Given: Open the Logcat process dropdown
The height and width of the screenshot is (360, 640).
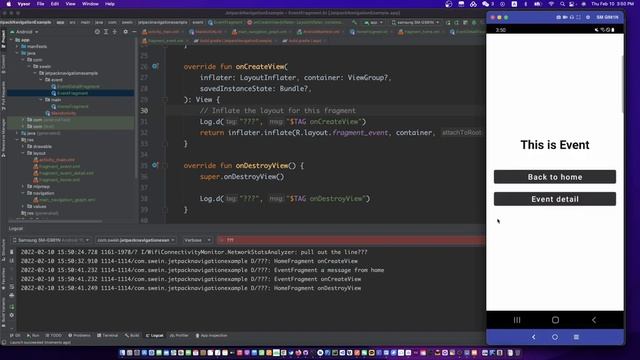Looking at the screenshot, I should (136, 240).
